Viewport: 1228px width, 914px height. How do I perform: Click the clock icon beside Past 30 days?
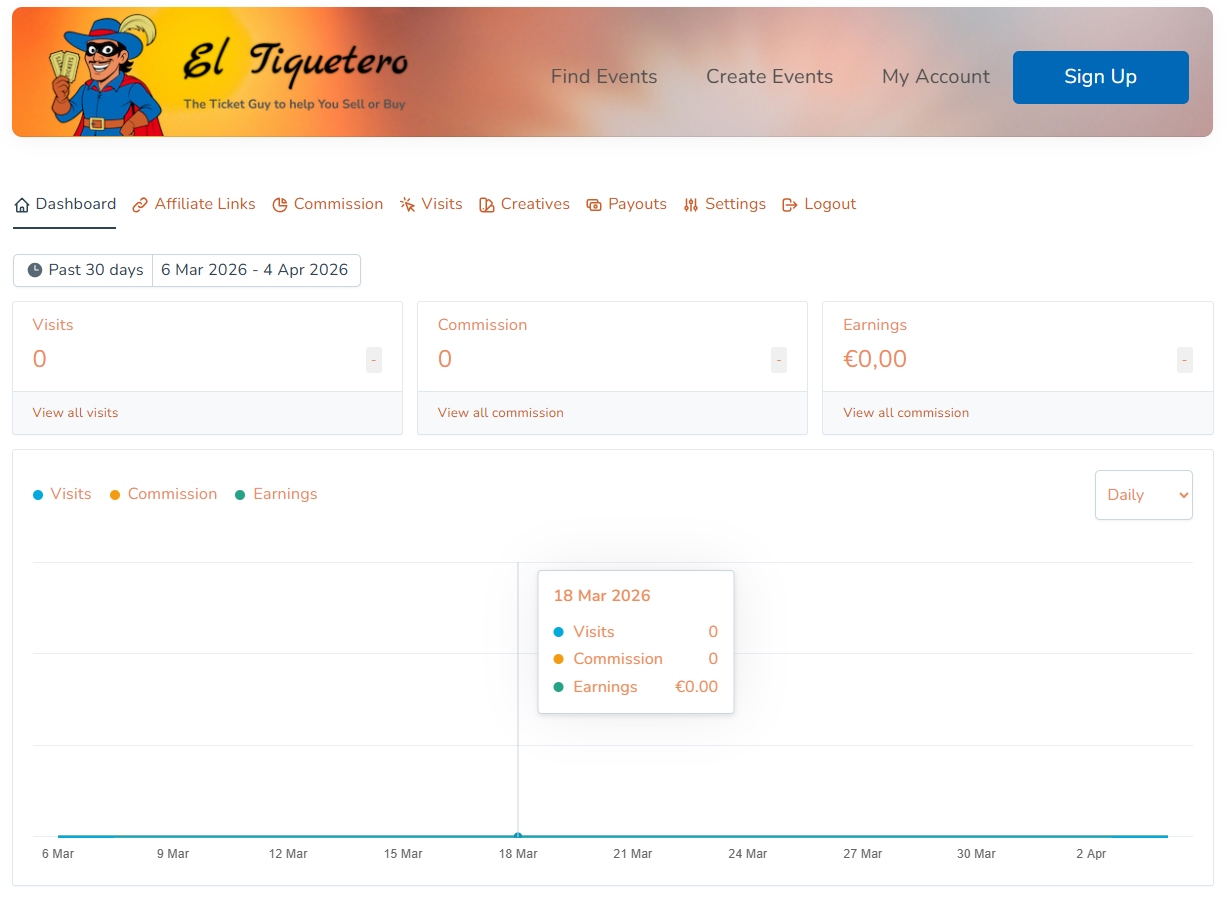pyautogui.click(x=35, y=270)
